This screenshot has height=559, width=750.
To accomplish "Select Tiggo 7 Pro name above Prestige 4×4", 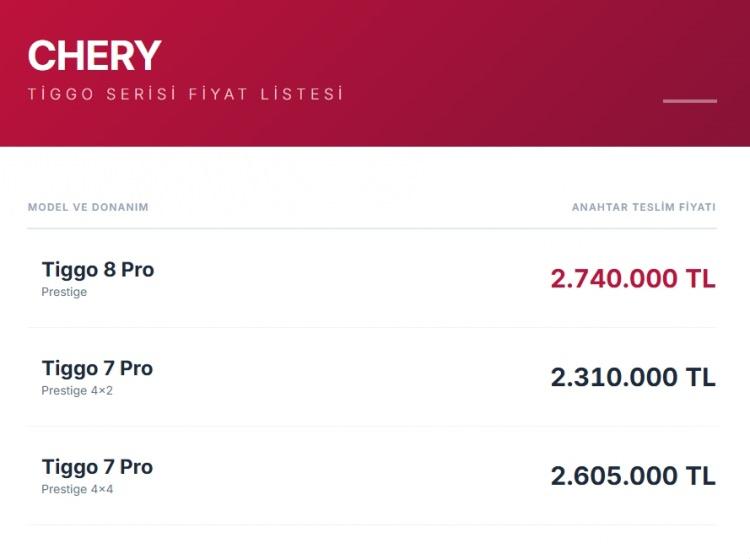I will (x=98, y=467).
